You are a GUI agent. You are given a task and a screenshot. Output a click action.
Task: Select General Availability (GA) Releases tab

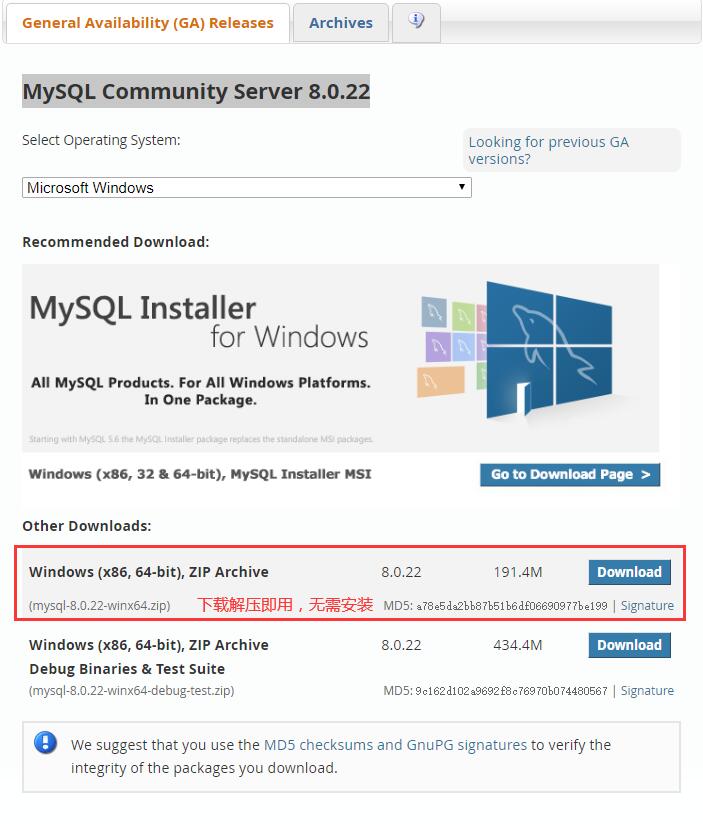147,23
